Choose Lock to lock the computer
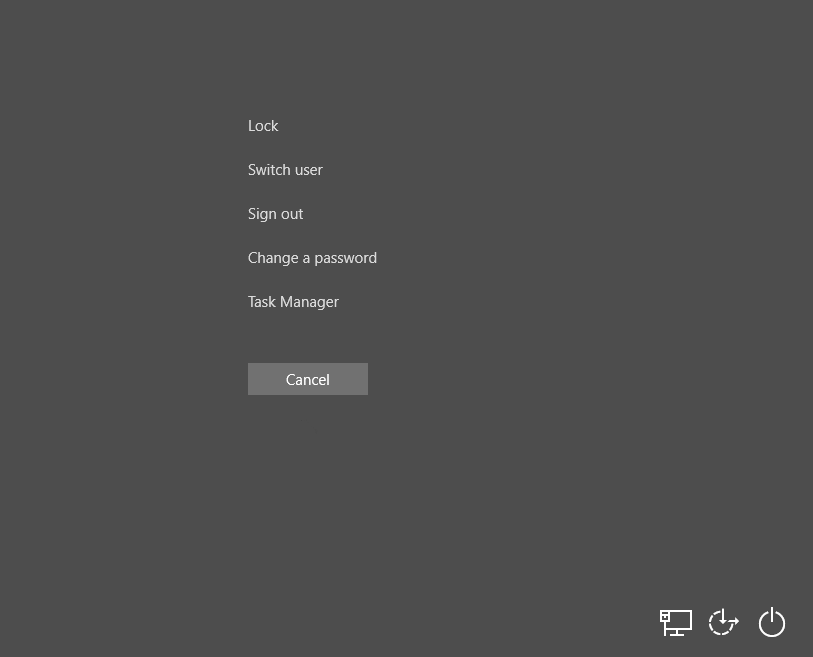Image resolution: width=813 pixels, height=657 pixels. click(x=263, y=125)
